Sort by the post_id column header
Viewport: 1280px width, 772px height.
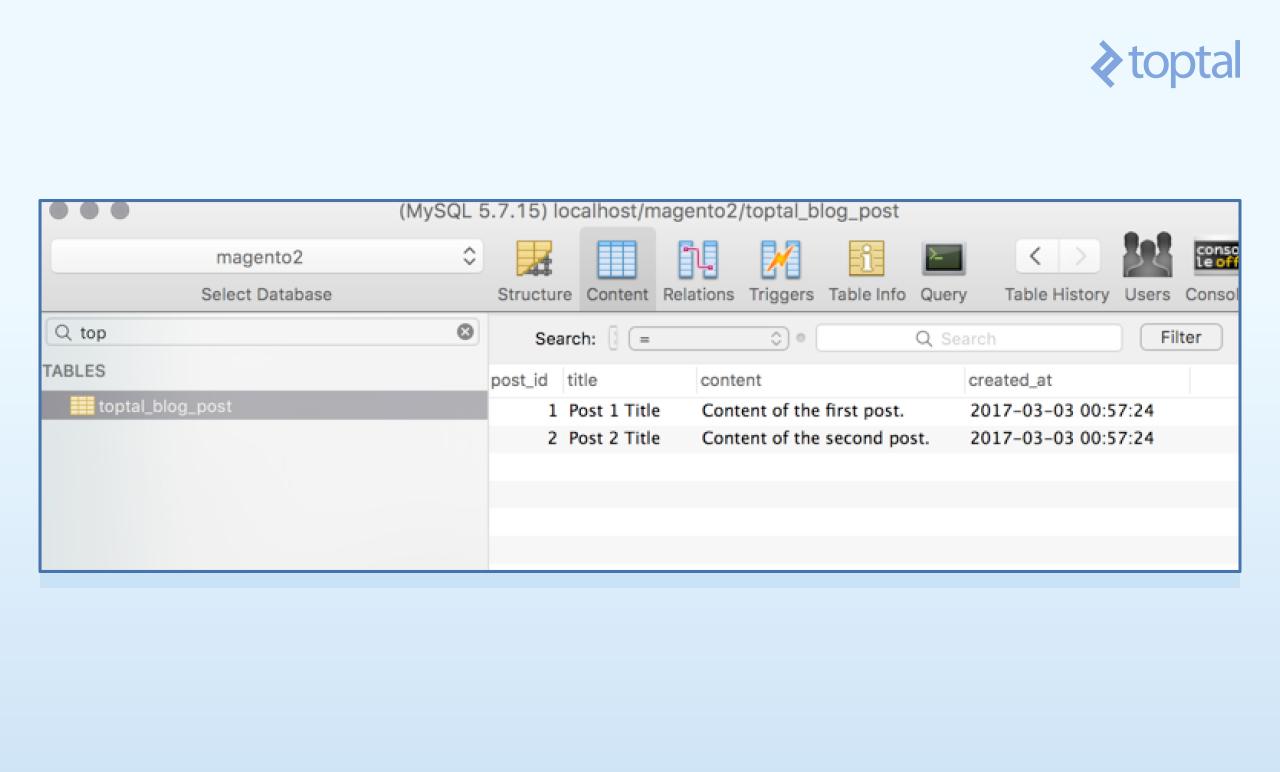pyautogui.click(x=519, y=380)
